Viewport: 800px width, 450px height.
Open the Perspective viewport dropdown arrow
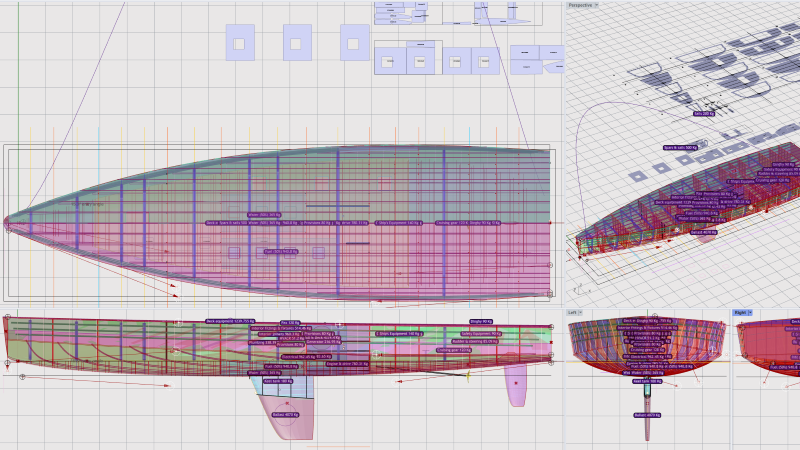[x=596, y=5]
